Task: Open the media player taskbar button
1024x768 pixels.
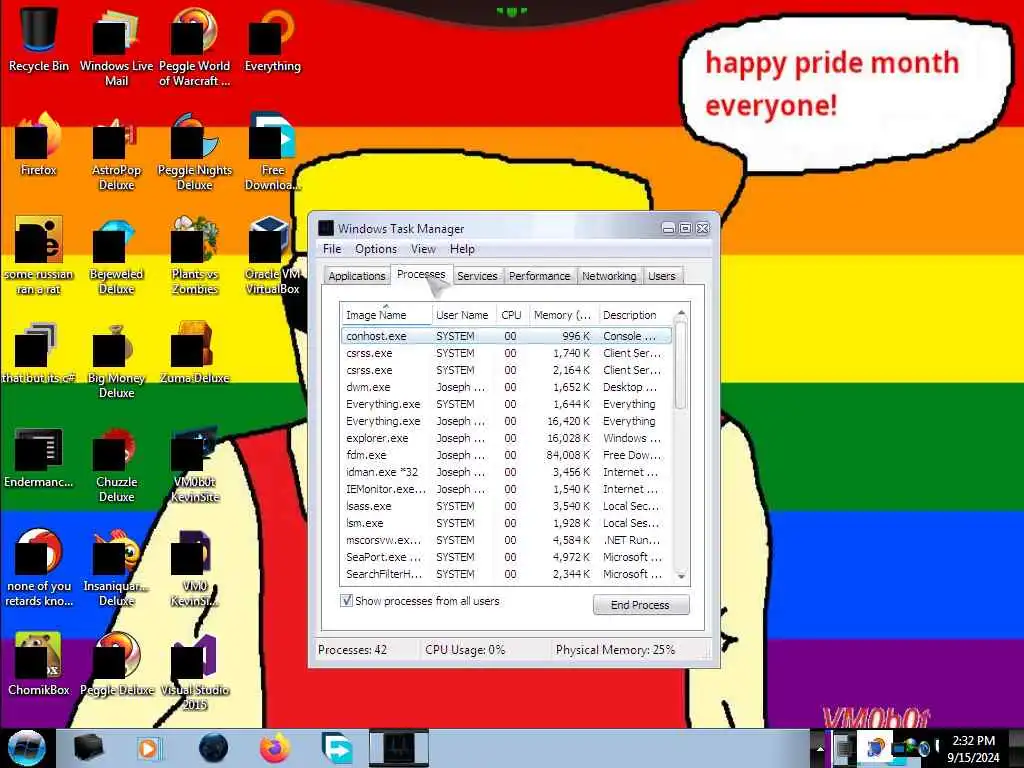Action: (149, 748)
